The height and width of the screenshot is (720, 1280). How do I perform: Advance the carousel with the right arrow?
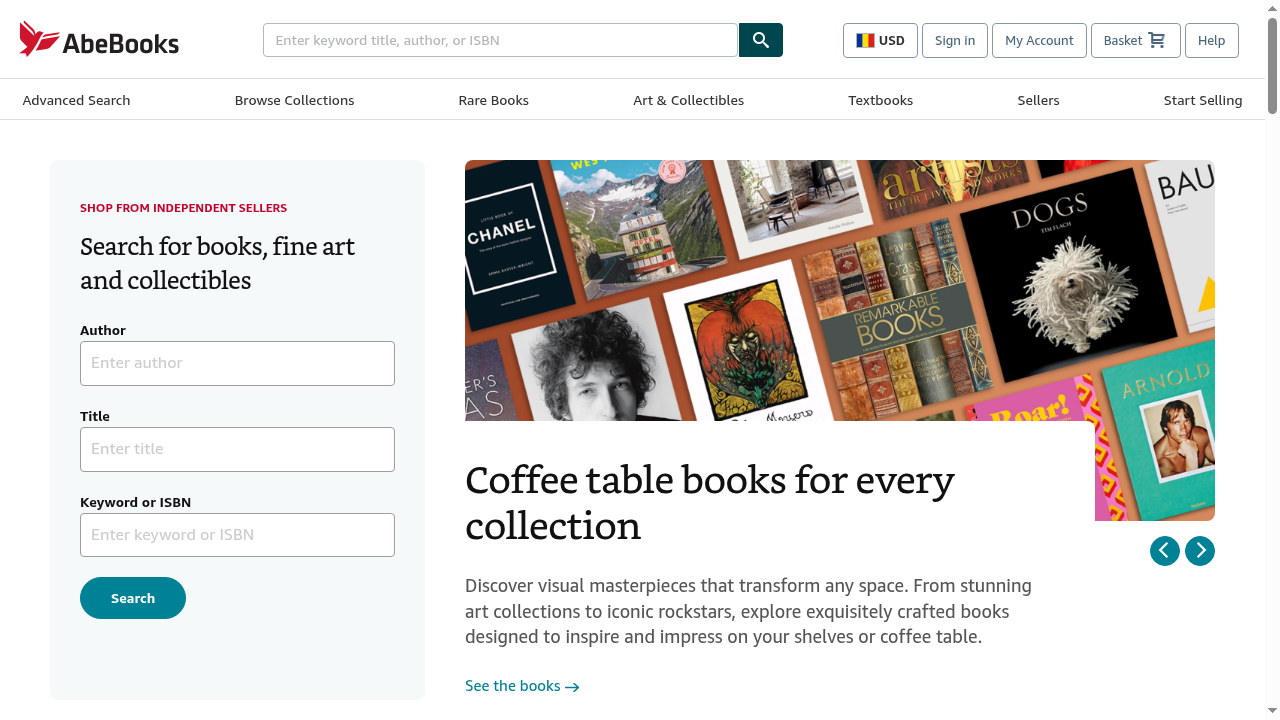point(1199,550)
